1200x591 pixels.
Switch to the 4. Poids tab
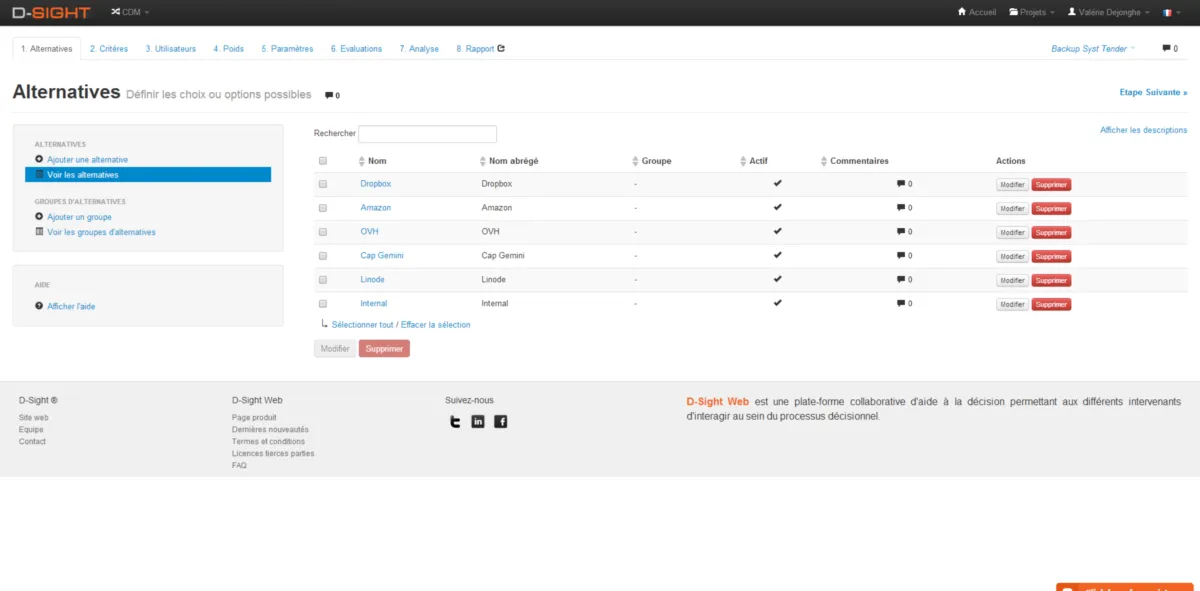pyautogui.click(x=228, y=48)
